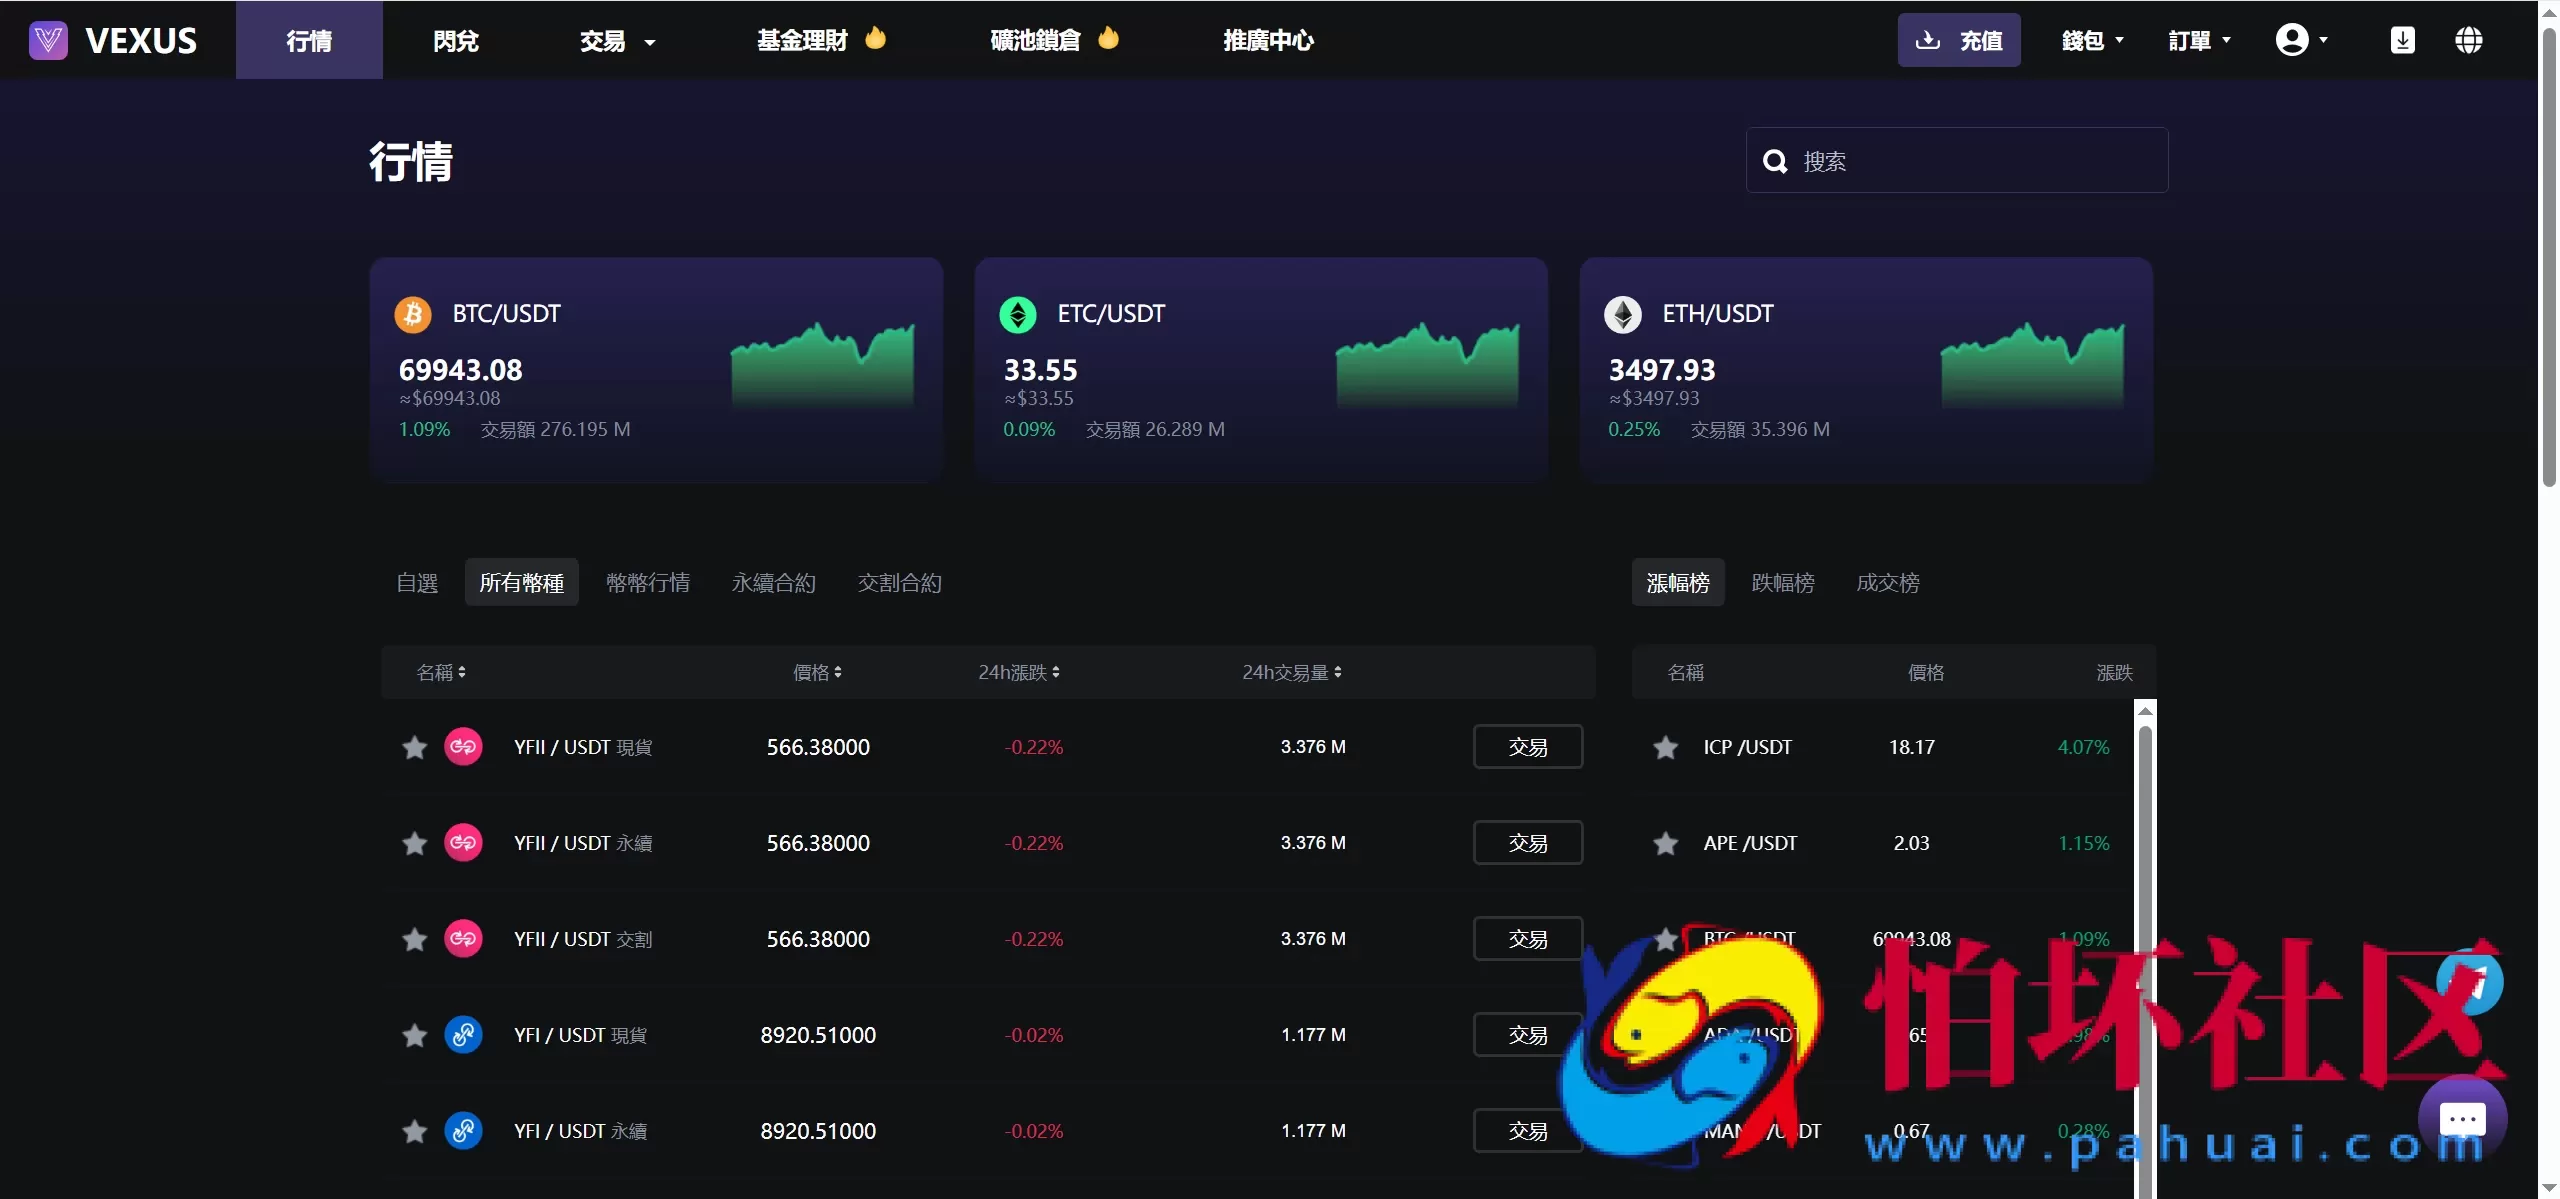The height and width of the screenshot is (1199, 2560).
Task: Click the VEXUS logo
Action: [x=113, y=40]
